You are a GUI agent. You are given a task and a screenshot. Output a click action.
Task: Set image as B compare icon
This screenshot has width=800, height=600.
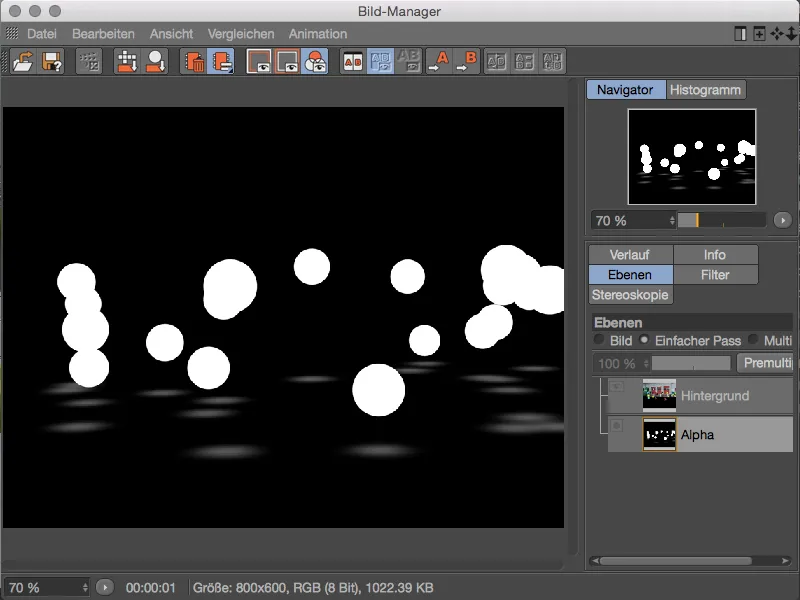(466, 61)
